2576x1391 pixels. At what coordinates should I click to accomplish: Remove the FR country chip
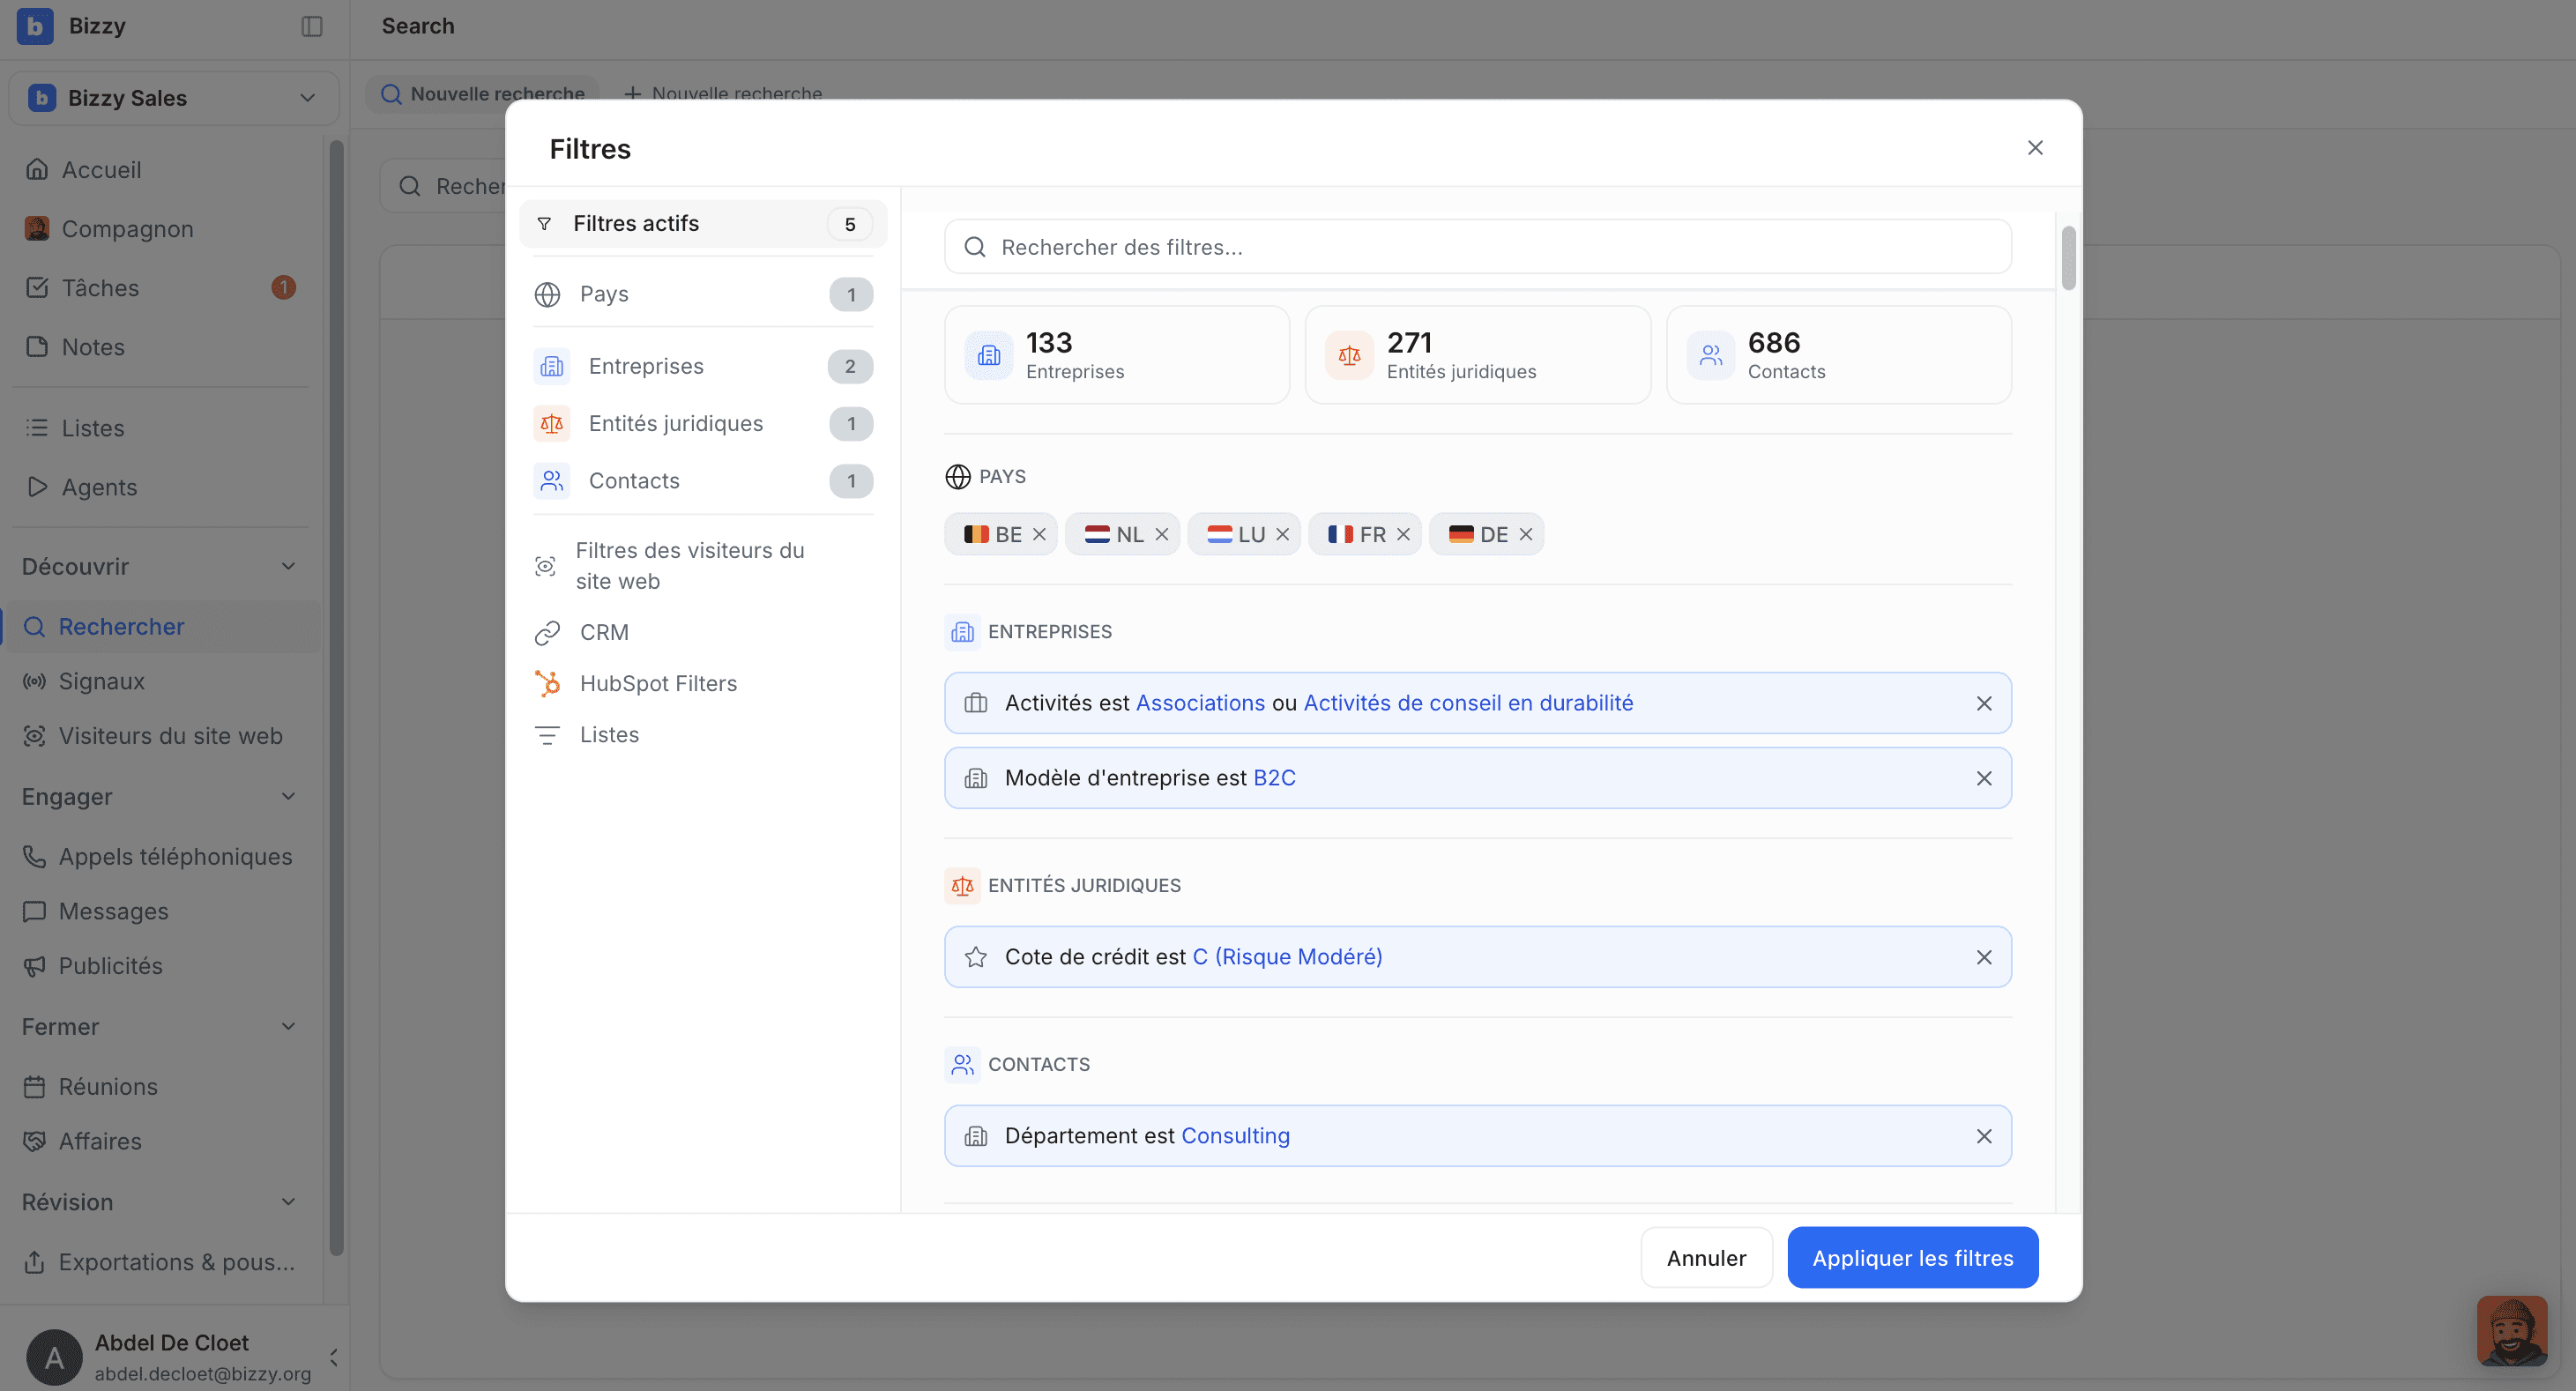click(1404, 535)
